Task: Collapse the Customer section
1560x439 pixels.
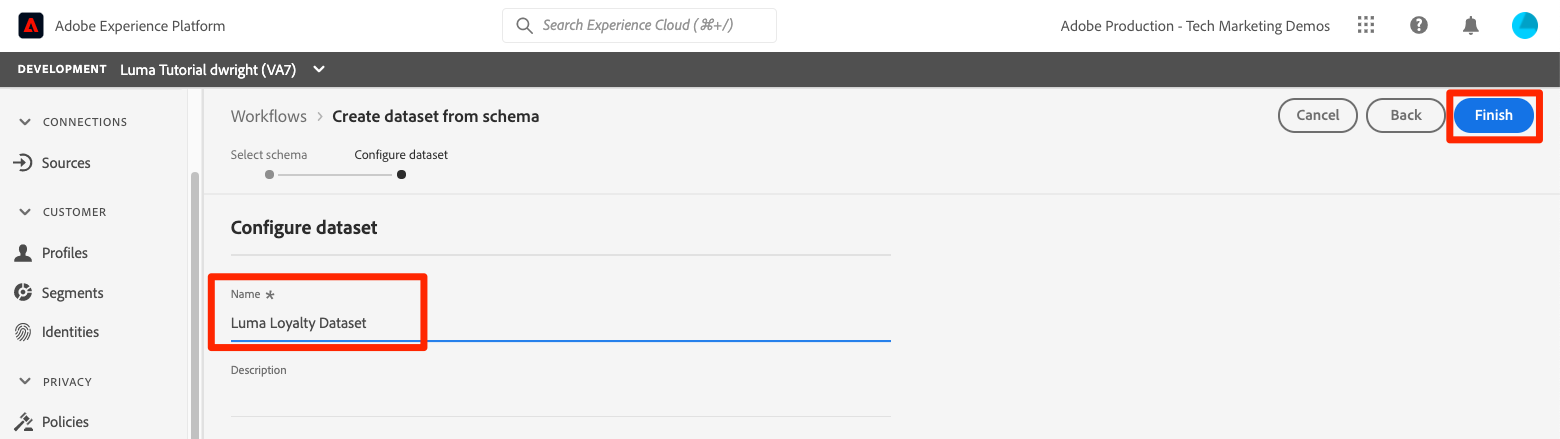Action: point(26,212)
